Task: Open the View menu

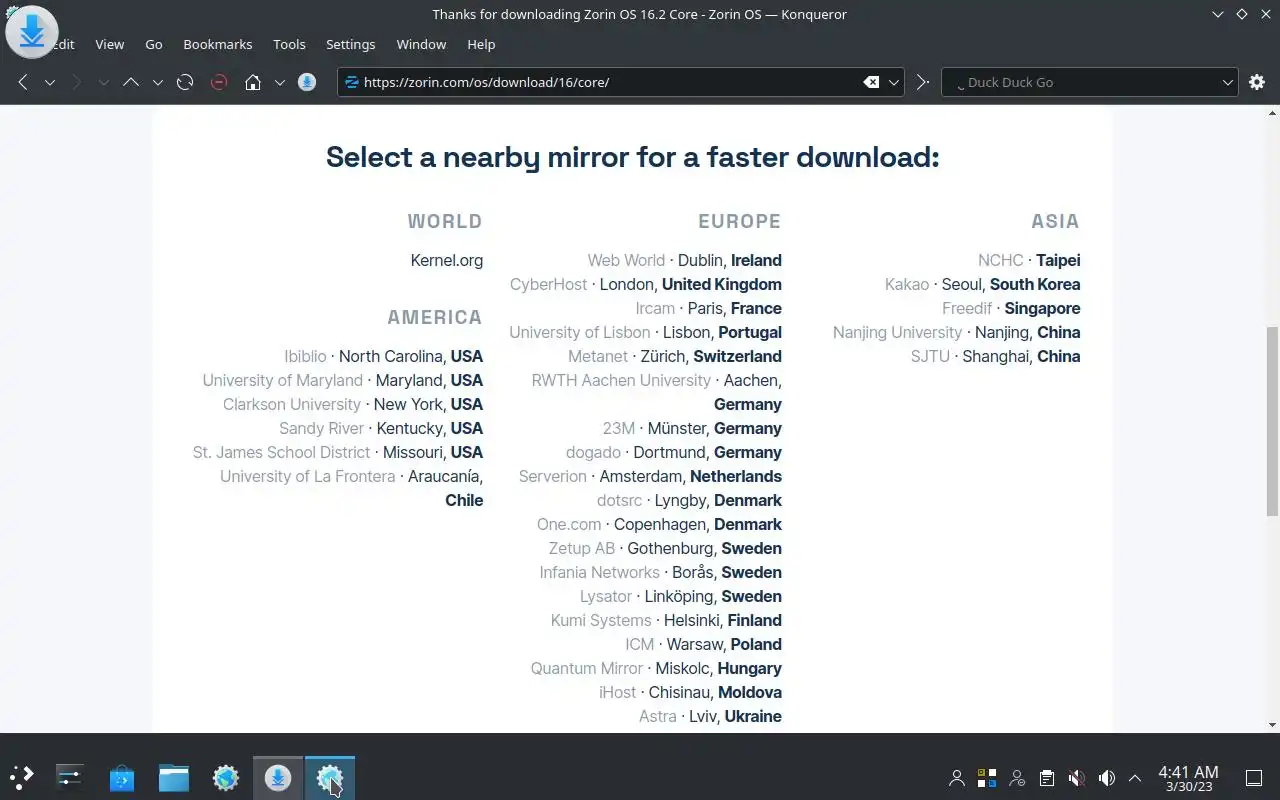Action: click(x=110, y=44)
